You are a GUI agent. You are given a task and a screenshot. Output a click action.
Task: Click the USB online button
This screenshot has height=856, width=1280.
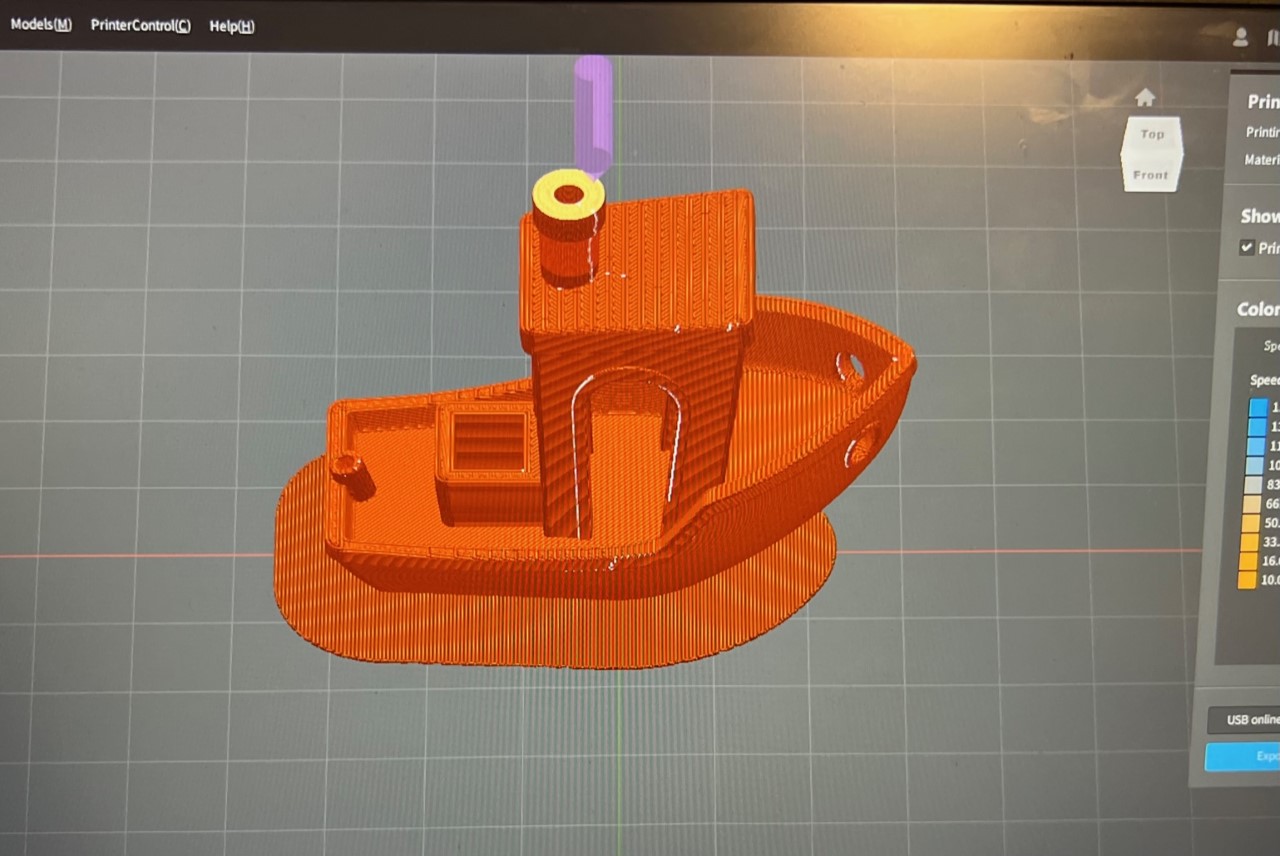(x=1250, y=719)
